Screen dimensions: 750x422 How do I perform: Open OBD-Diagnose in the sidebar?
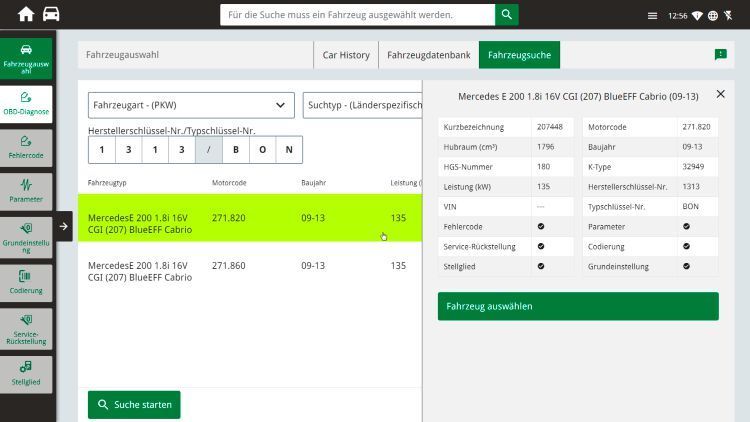point(26,104)
